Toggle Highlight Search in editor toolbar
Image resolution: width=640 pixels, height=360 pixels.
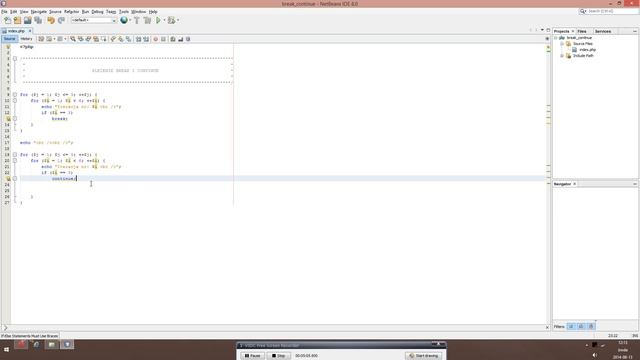pos(96,39)
